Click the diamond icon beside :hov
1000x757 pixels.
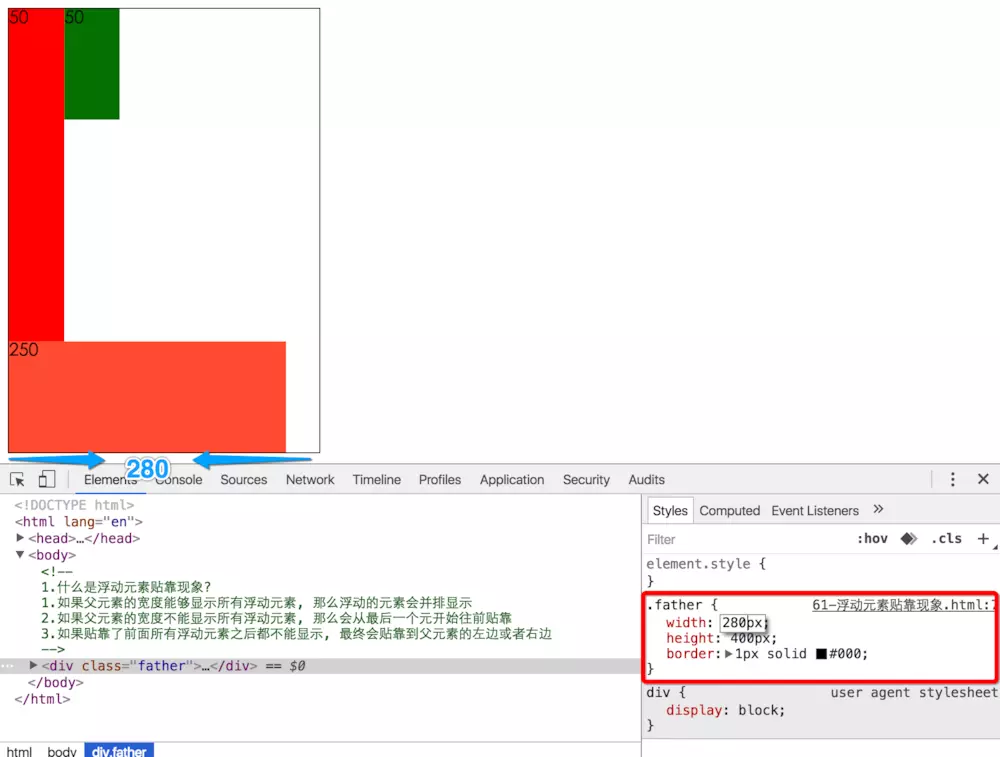(908, 539)
